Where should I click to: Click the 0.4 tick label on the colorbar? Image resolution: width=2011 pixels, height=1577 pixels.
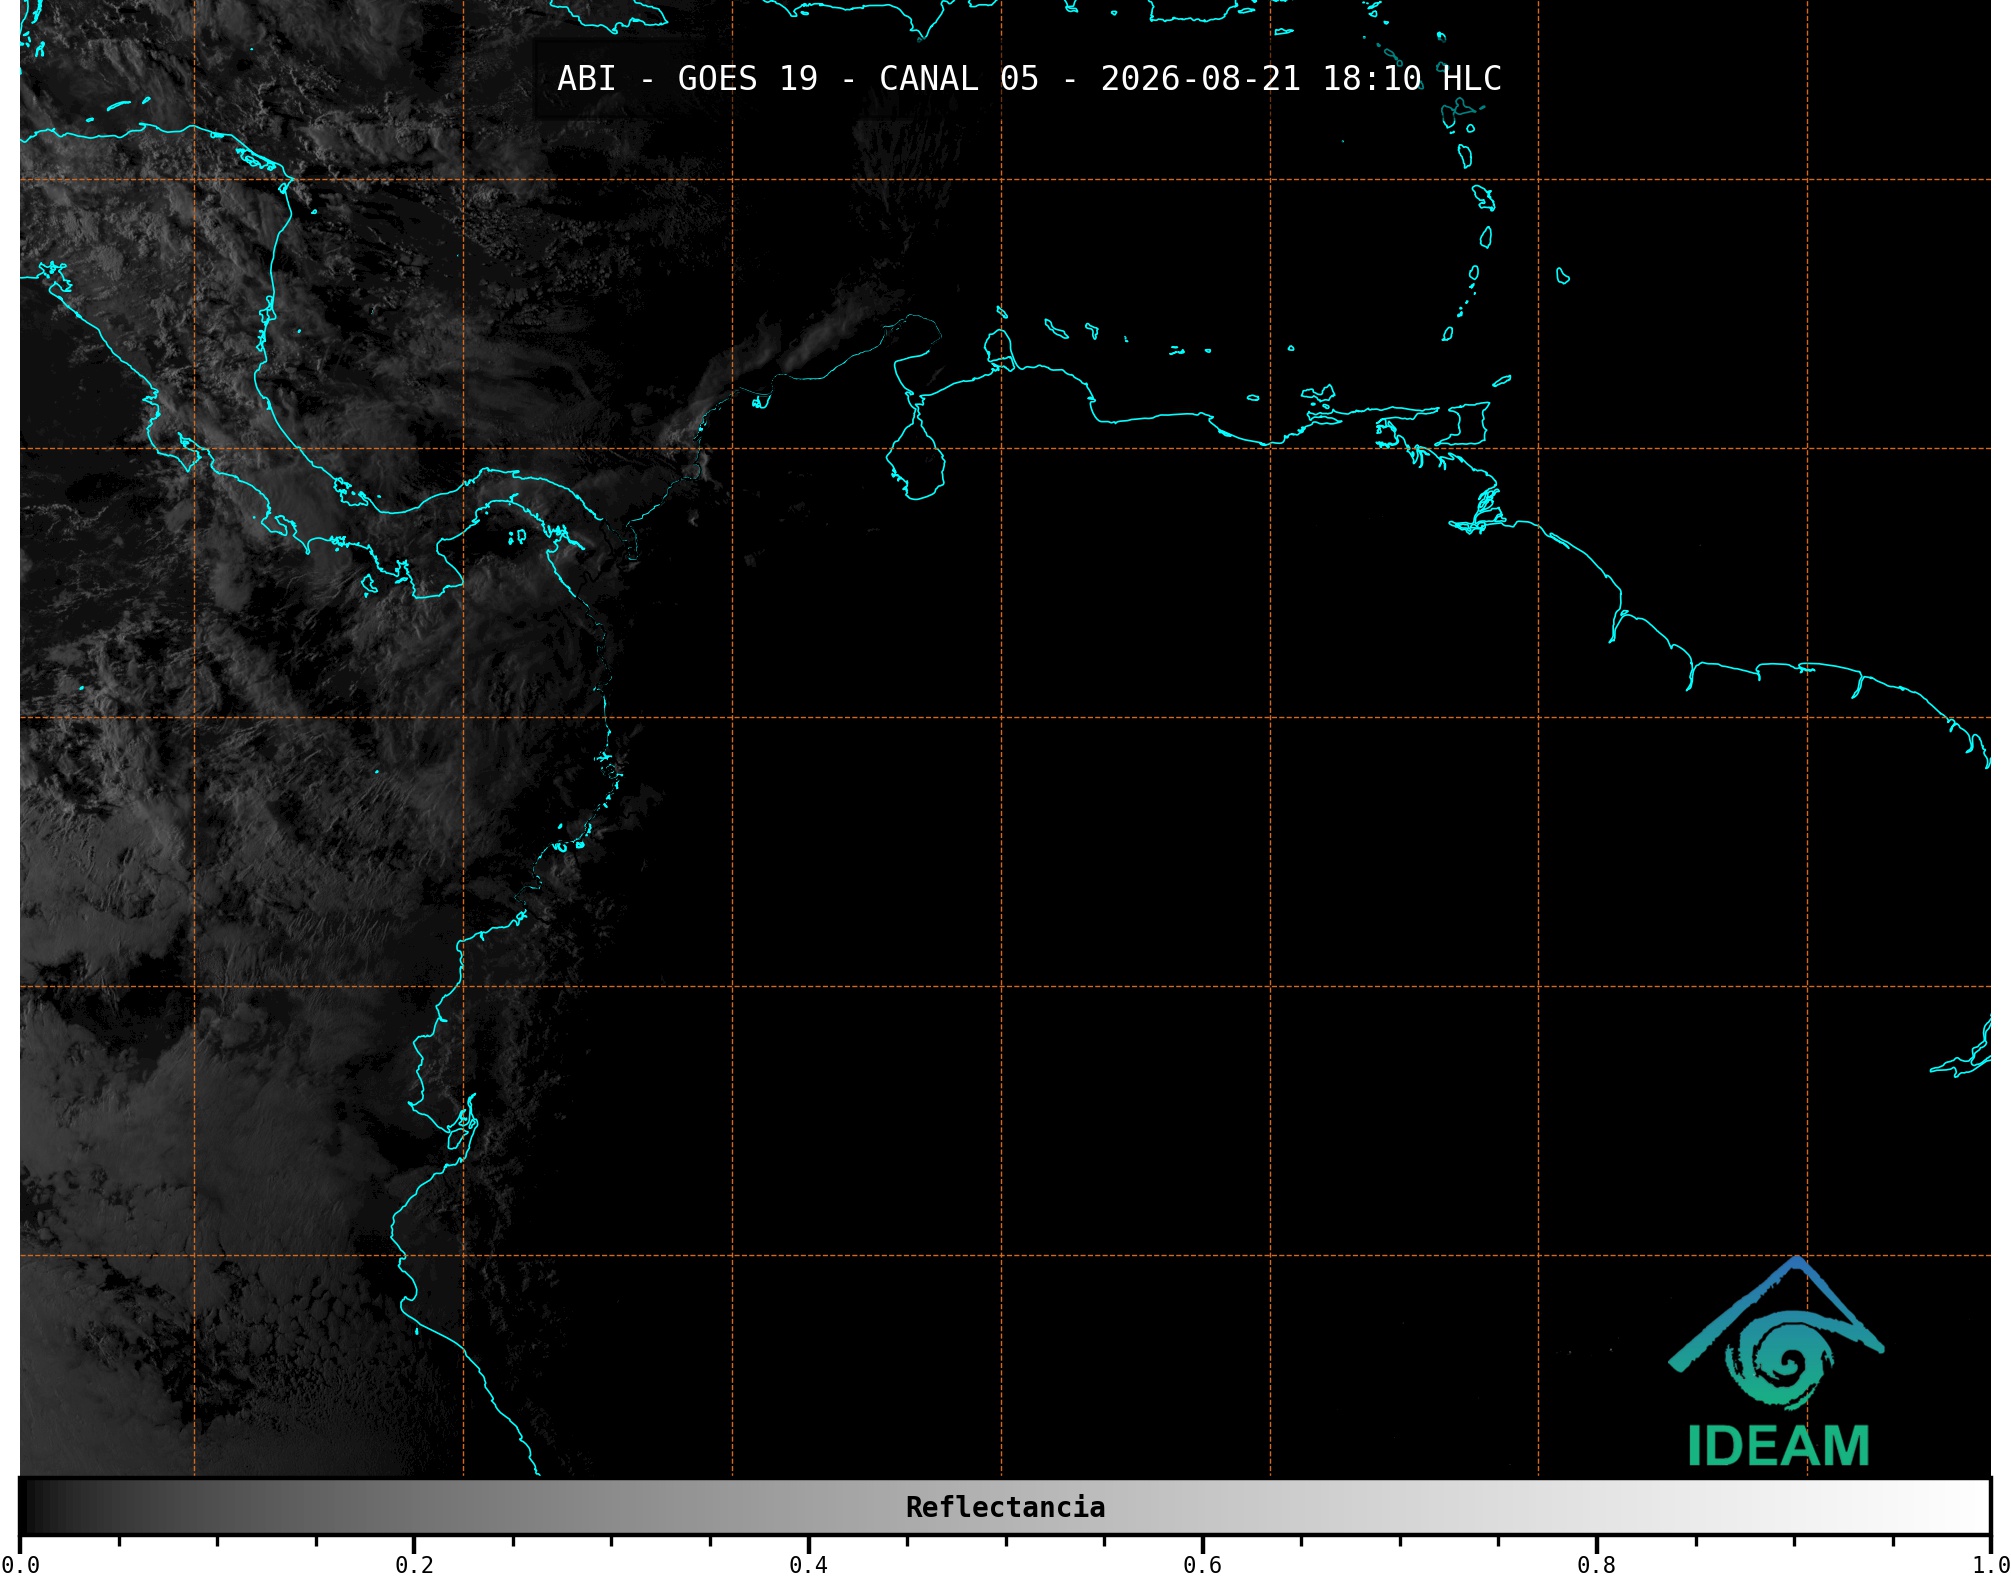[808, 1565]
